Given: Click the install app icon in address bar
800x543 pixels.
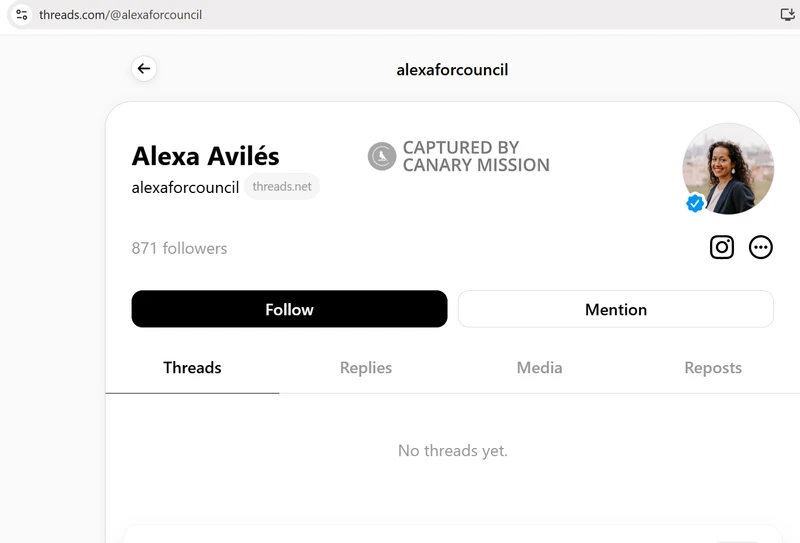Looking at the screenshot, I should [787, 15].
